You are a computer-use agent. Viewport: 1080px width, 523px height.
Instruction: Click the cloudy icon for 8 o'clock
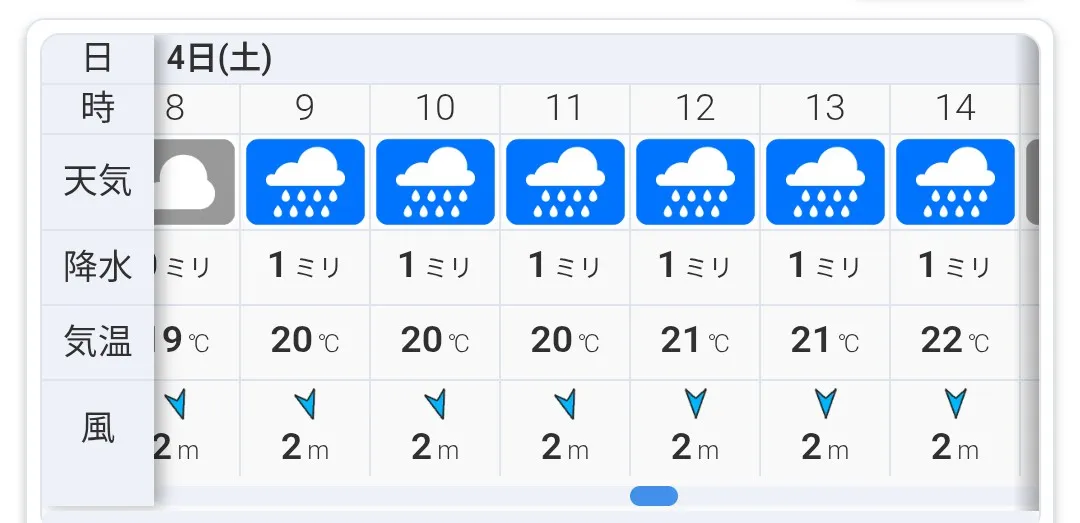194,182
